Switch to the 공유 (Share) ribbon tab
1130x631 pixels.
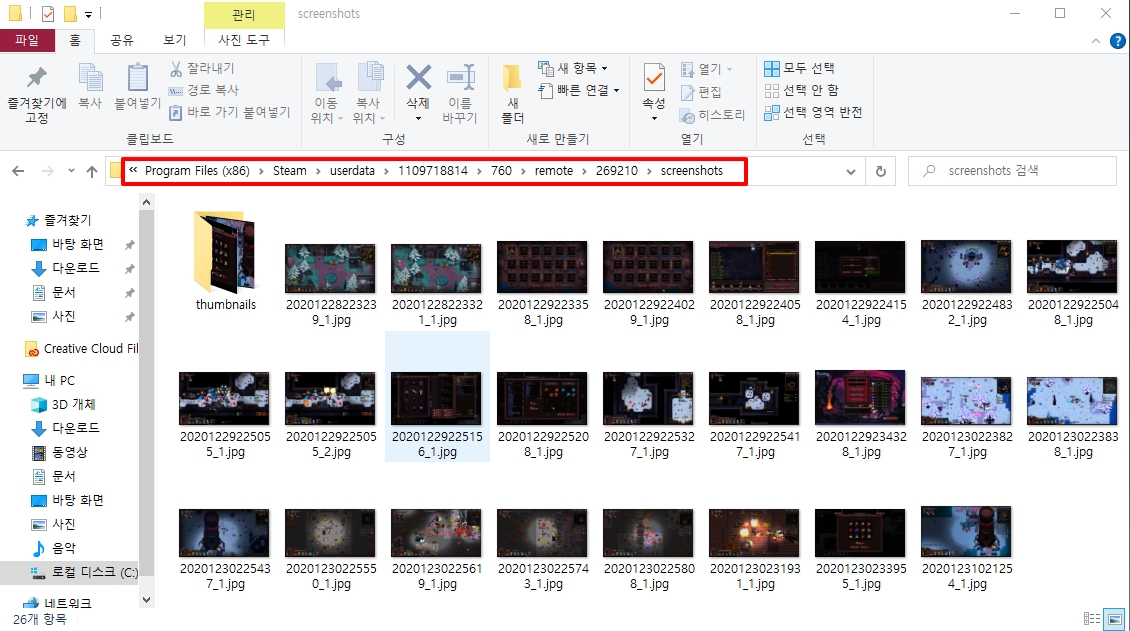click(x=122, y=40)
